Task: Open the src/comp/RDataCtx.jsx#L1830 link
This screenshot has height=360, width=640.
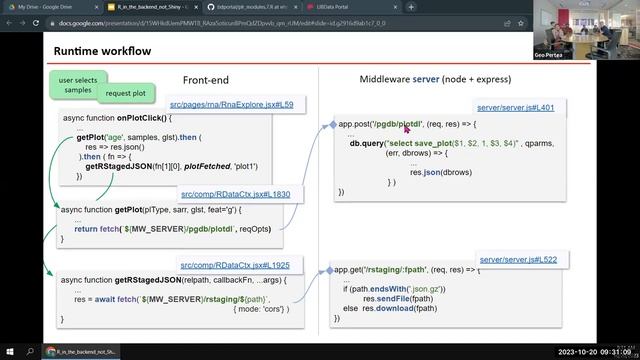Action: click(x=236, y=194)
